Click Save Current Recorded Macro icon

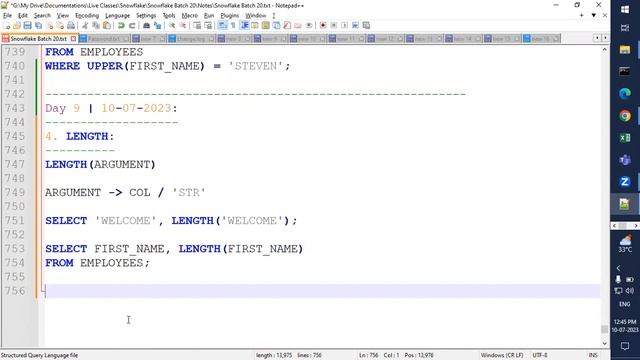[366, 25]
